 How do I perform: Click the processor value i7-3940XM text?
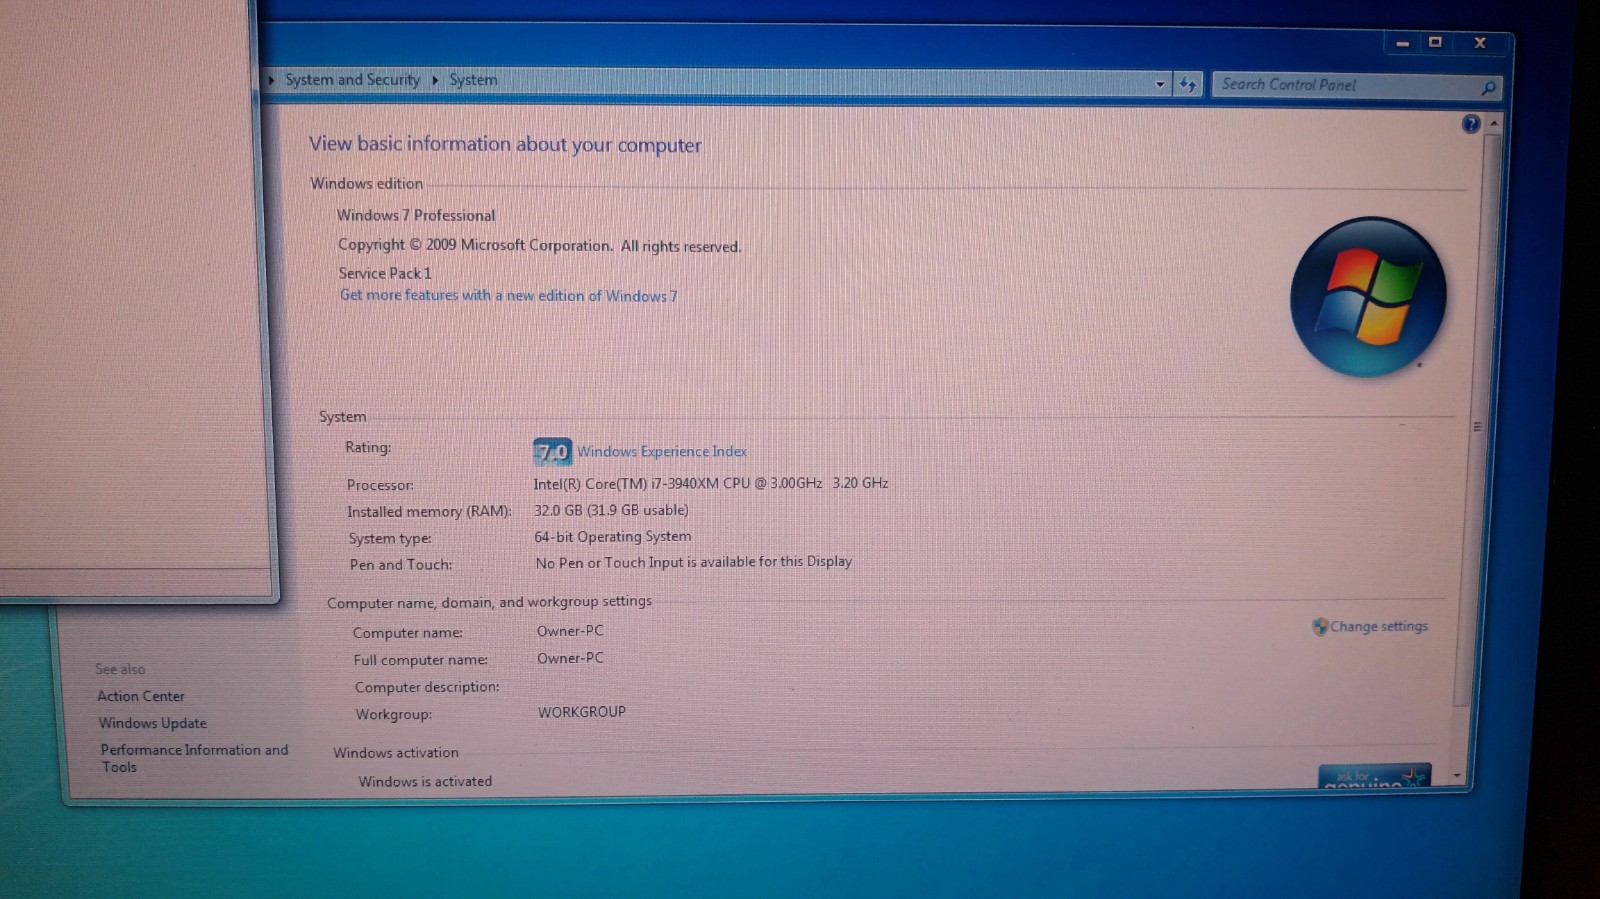click(x=711, y=483)
